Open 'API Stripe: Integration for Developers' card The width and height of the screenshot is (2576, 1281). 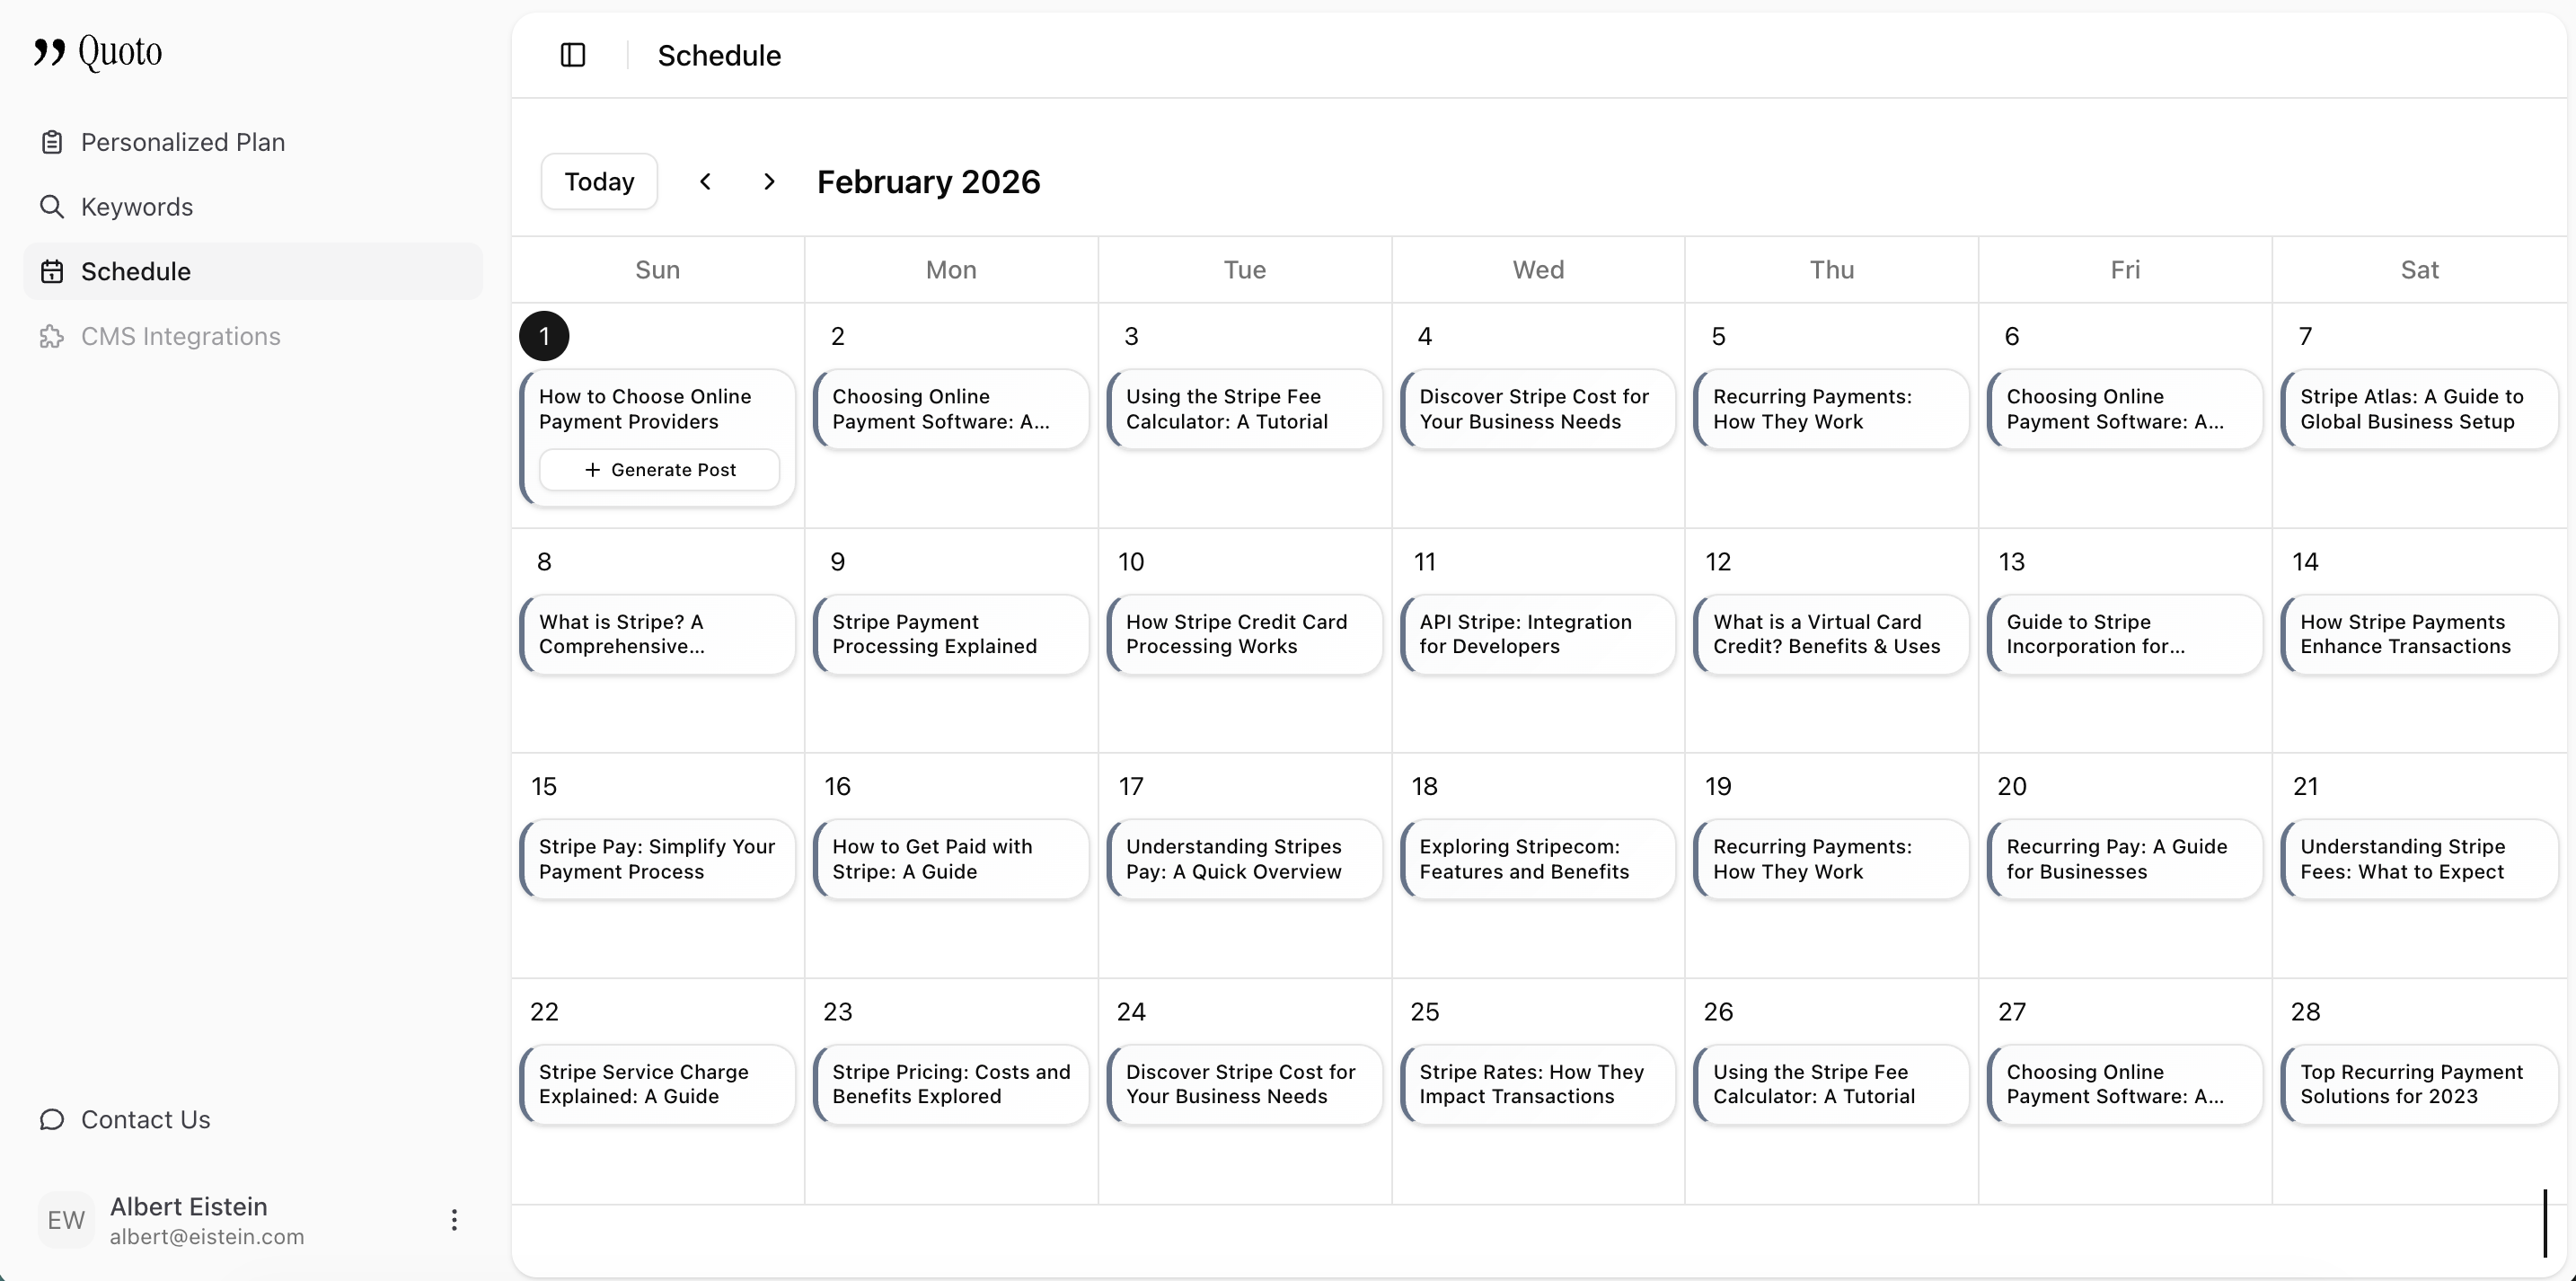pyautogui.click(x=1537, y=634)
